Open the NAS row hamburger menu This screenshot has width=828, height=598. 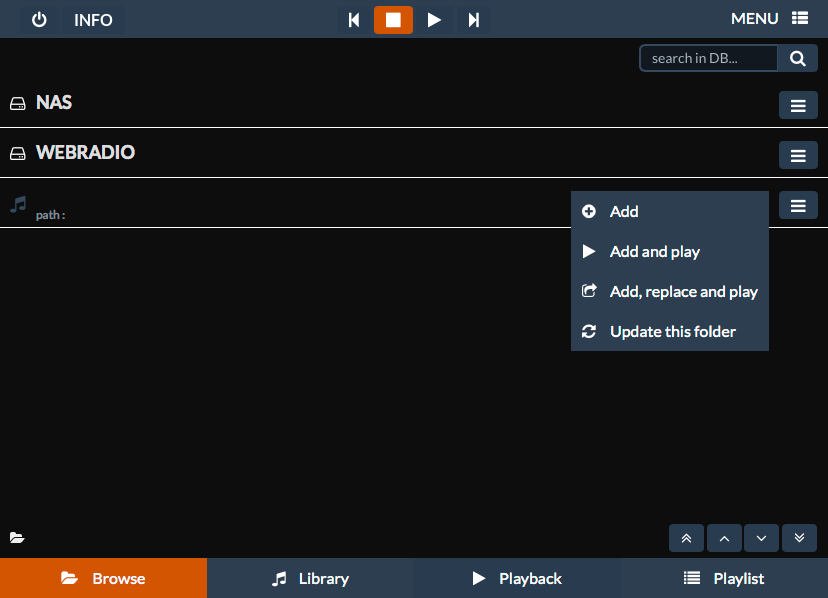798,105
